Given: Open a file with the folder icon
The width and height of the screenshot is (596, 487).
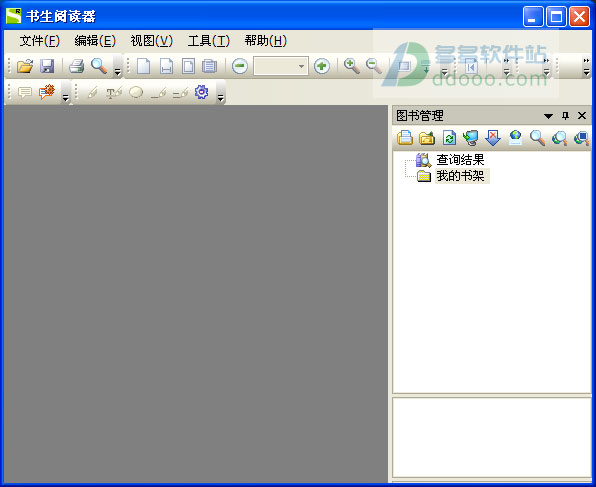Looking at the screenshot, I should (25, 66).
